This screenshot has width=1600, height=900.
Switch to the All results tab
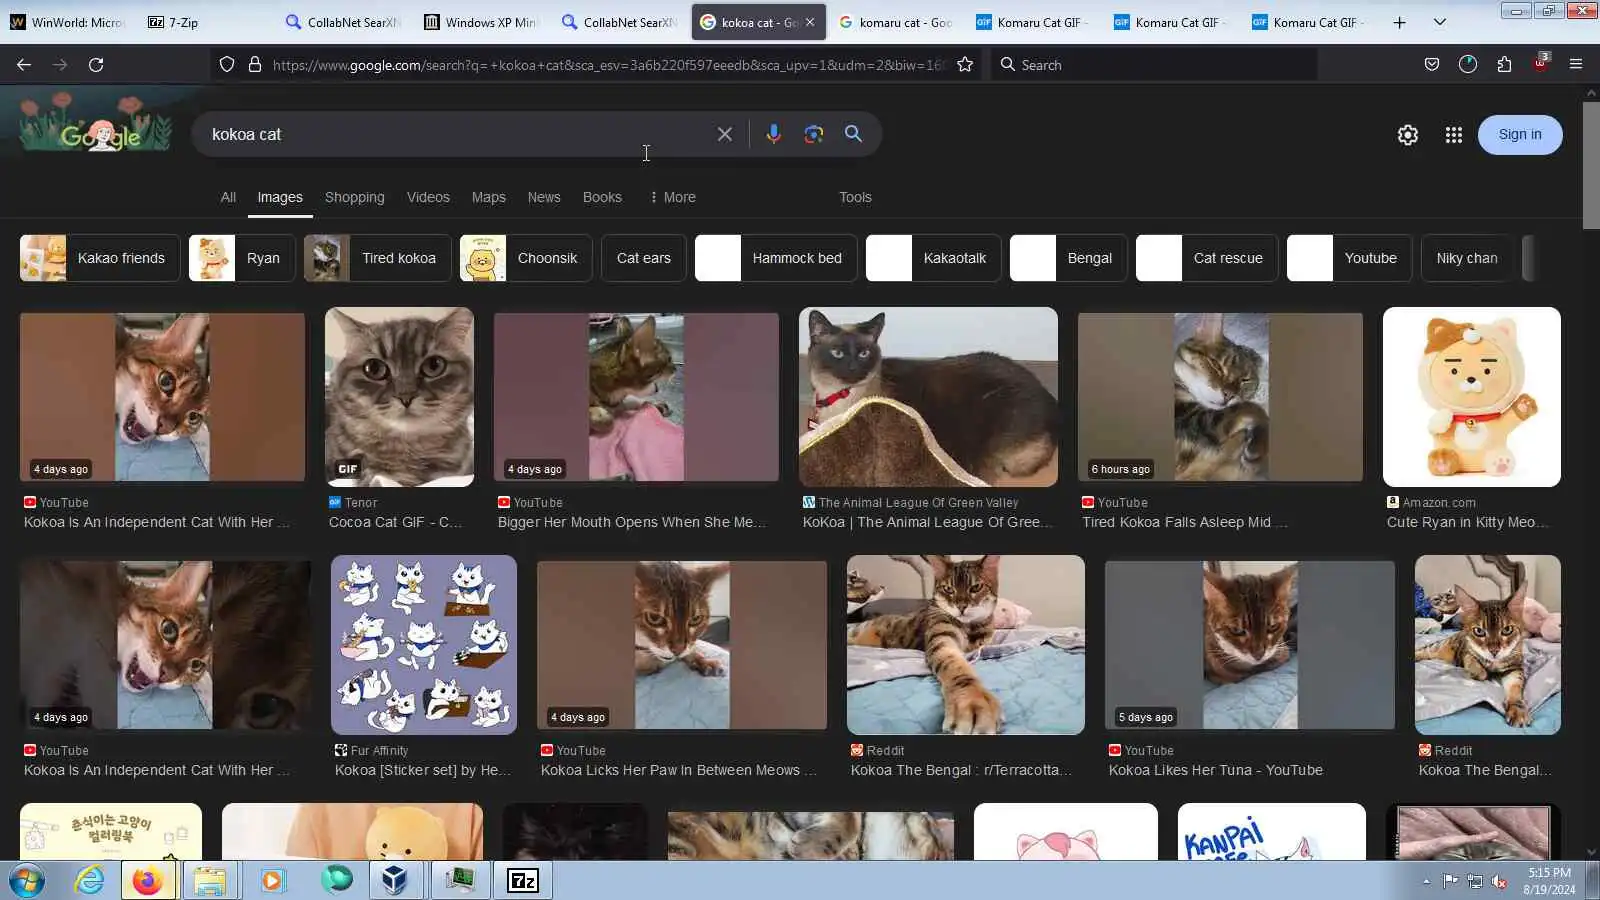(x=228, y=197)
